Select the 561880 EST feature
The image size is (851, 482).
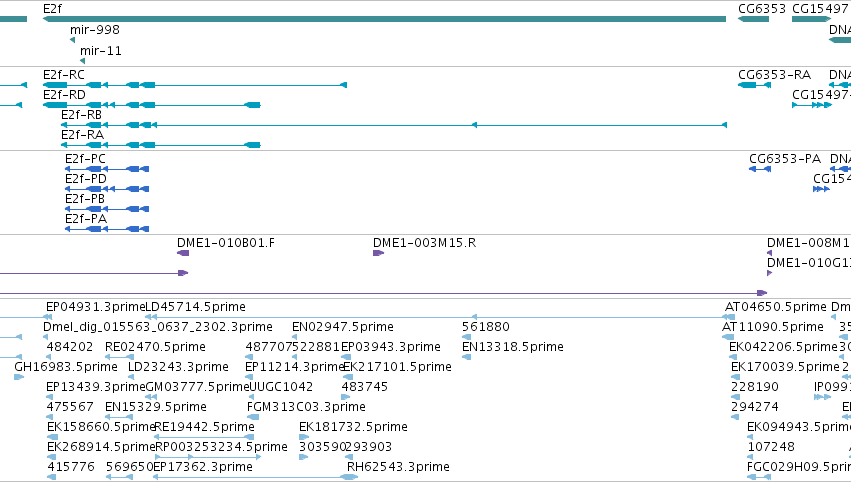click(x=466, y=337)
